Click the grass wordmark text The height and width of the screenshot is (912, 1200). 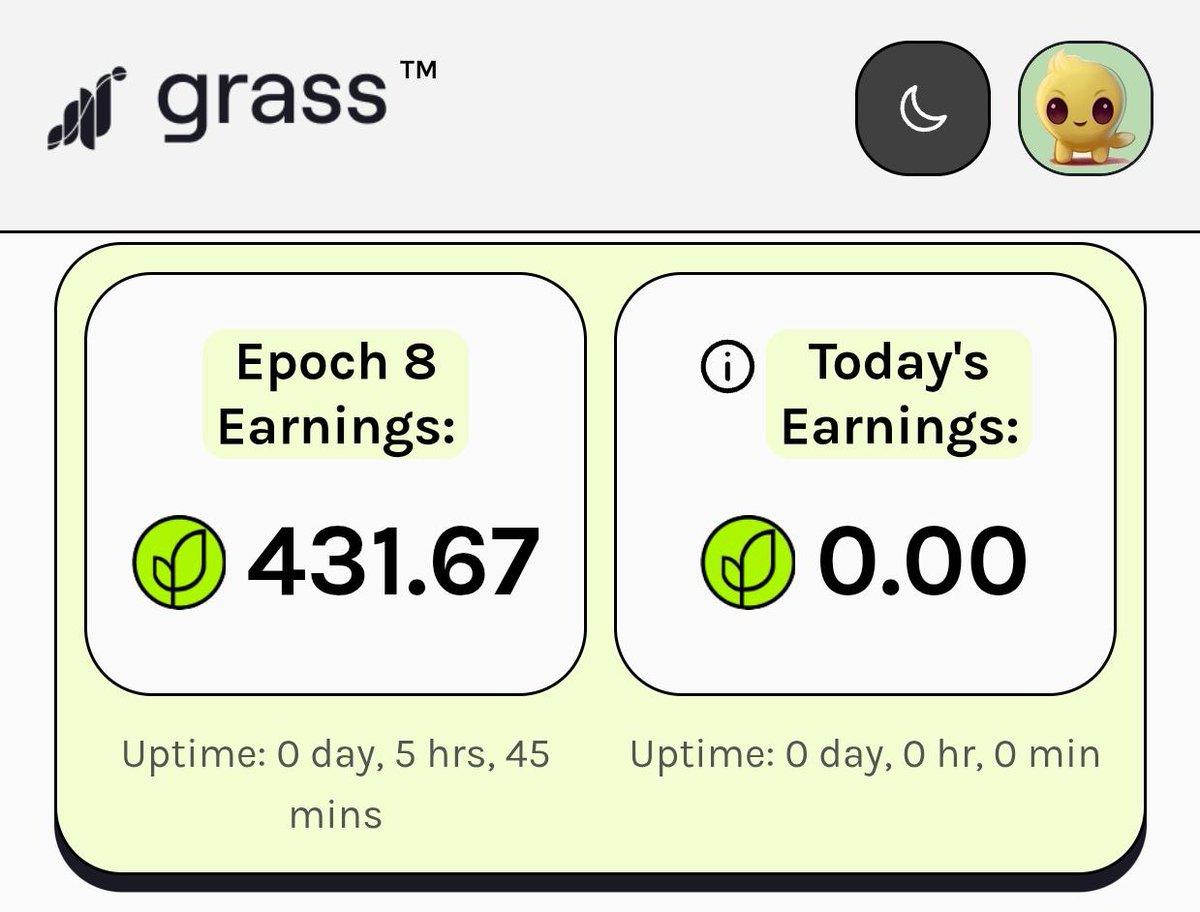272,101
